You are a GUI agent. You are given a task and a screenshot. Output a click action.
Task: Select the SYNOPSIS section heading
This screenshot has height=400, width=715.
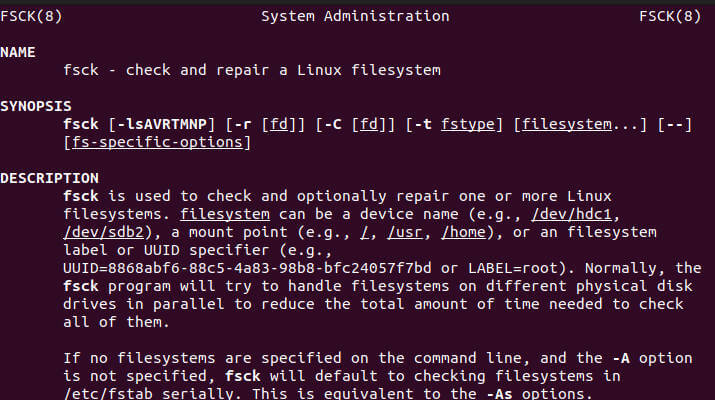point(35,106)
